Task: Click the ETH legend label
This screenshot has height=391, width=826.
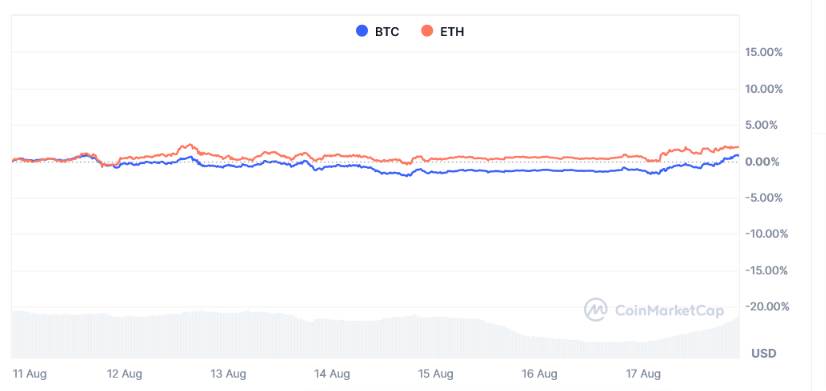Action: 452,32
